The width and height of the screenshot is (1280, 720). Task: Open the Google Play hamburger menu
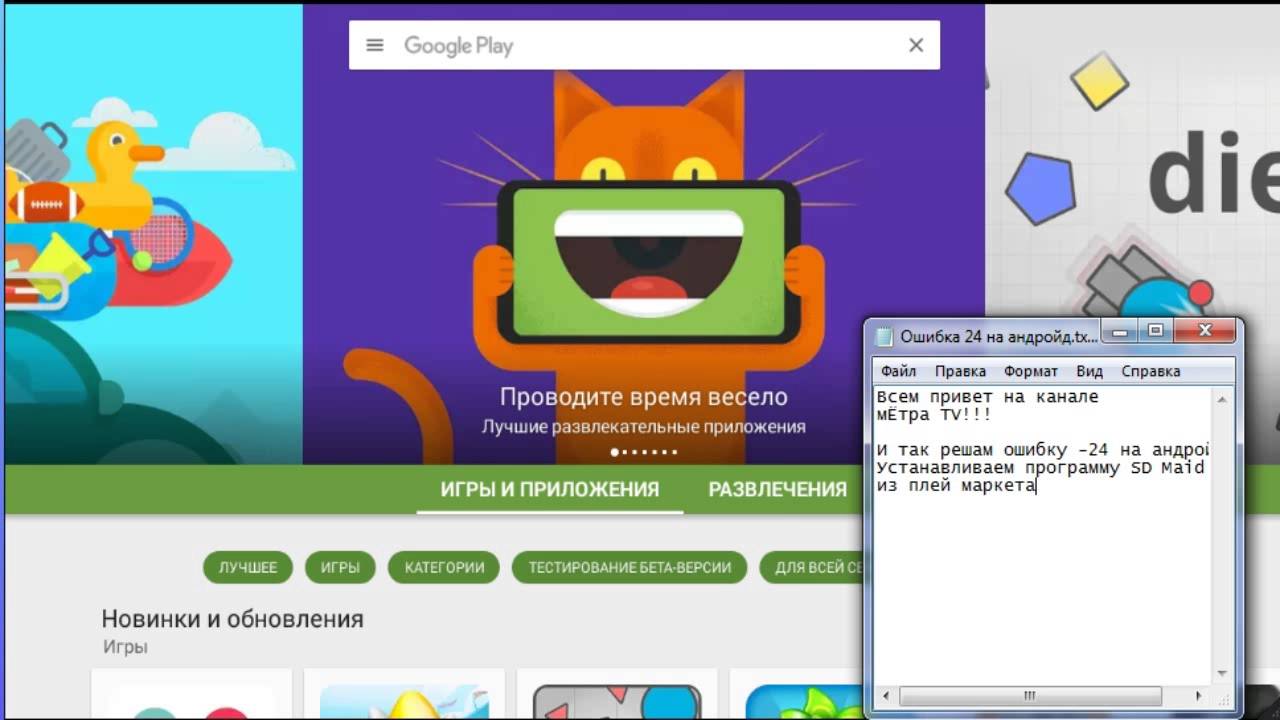375,45
